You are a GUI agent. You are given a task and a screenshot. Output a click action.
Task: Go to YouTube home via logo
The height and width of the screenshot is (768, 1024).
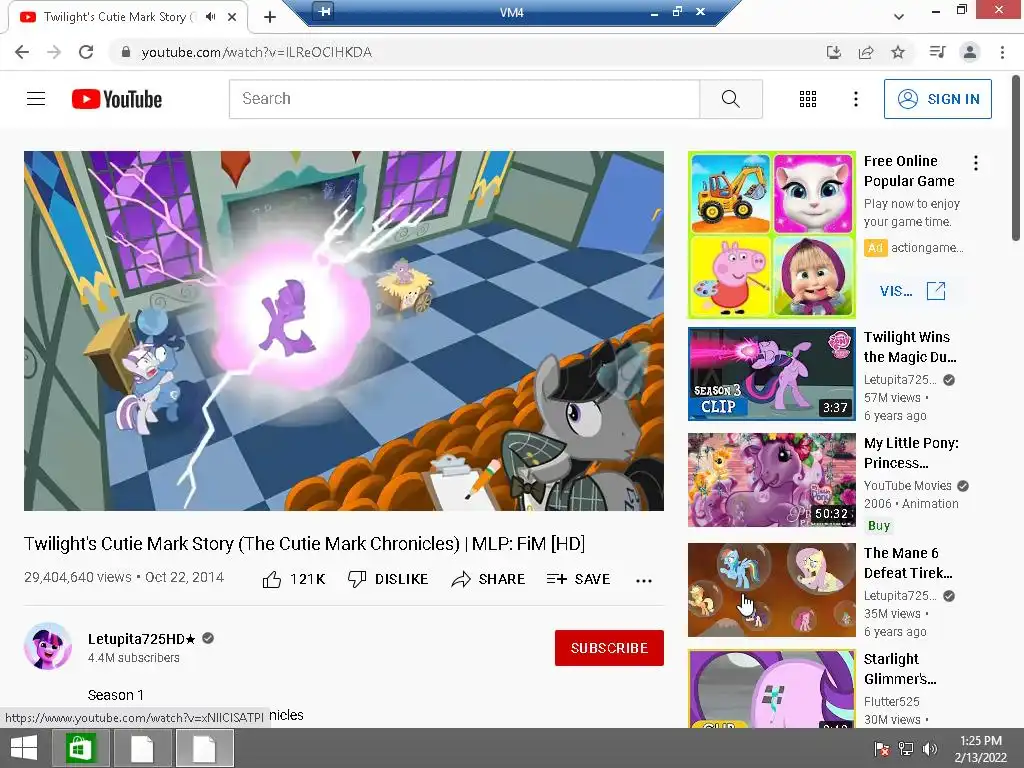click(x=117, y=99)
